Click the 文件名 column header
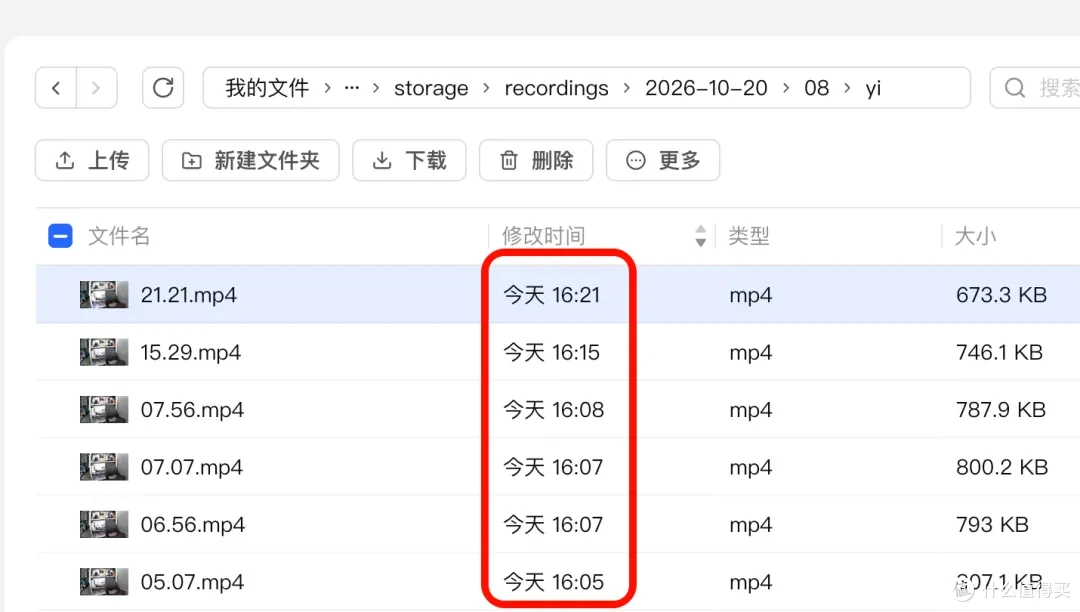The width and height of the screenshot is (1080, 612). pyautogui.click(x=119, y=236)
